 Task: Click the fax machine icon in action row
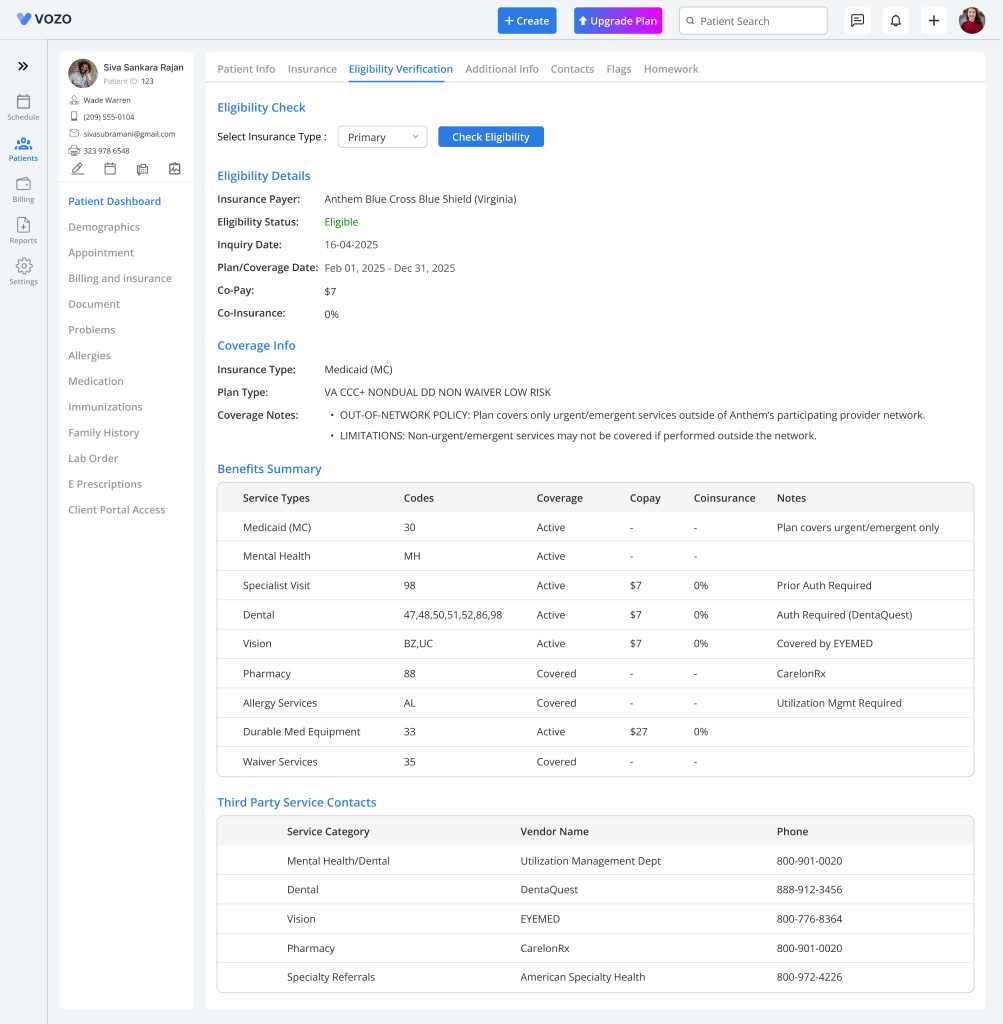[x=142, y=169]
